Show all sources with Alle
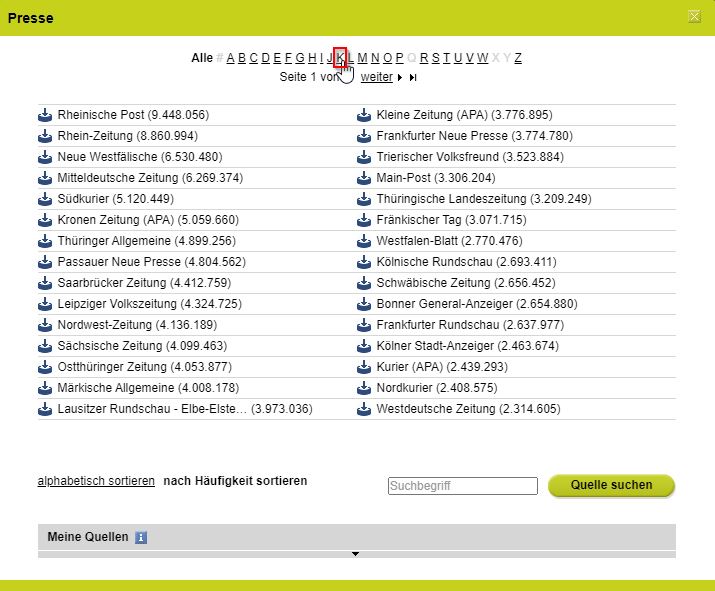 202,58
